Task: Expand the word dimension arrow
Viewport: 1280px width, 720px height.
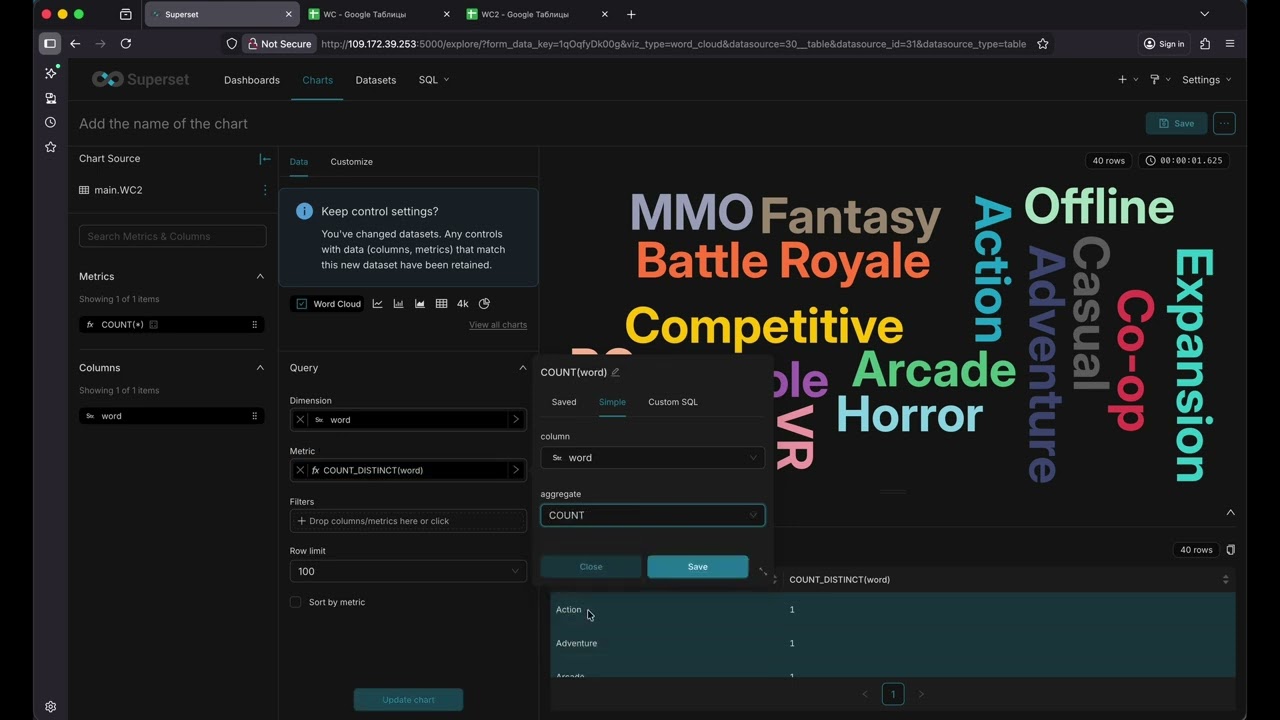Action: 516,420
